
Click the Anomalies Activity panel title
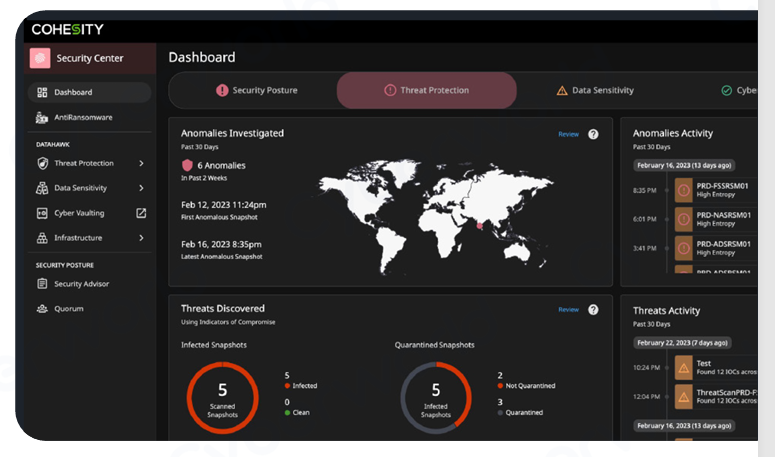point(673,133)
